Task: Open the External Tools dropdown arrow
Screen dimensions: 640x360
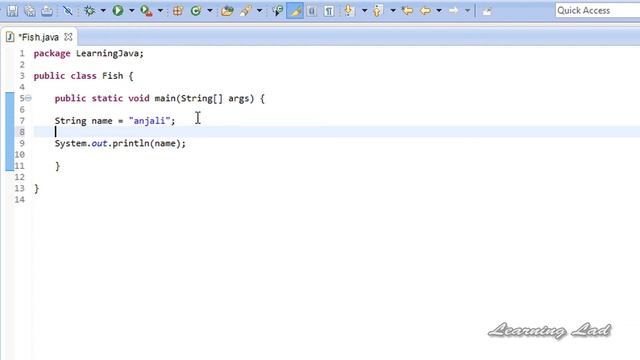Action: tap(160, 11)
